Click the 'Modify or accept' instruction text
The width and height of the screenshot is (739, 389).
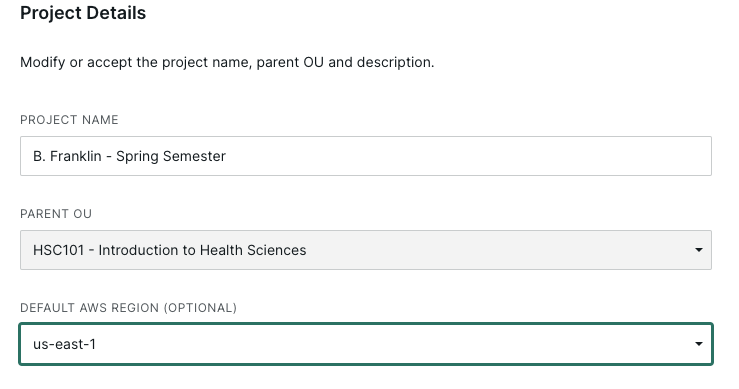(x=76, y=62)
